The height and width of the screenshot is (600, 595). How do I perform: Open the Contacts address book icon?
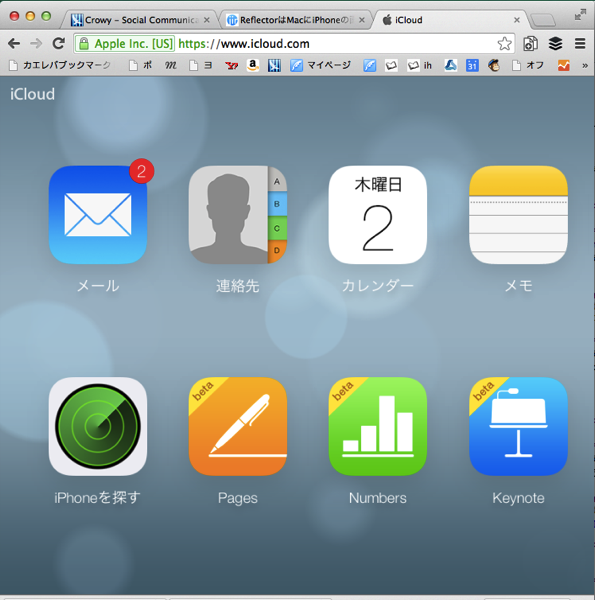238,215
